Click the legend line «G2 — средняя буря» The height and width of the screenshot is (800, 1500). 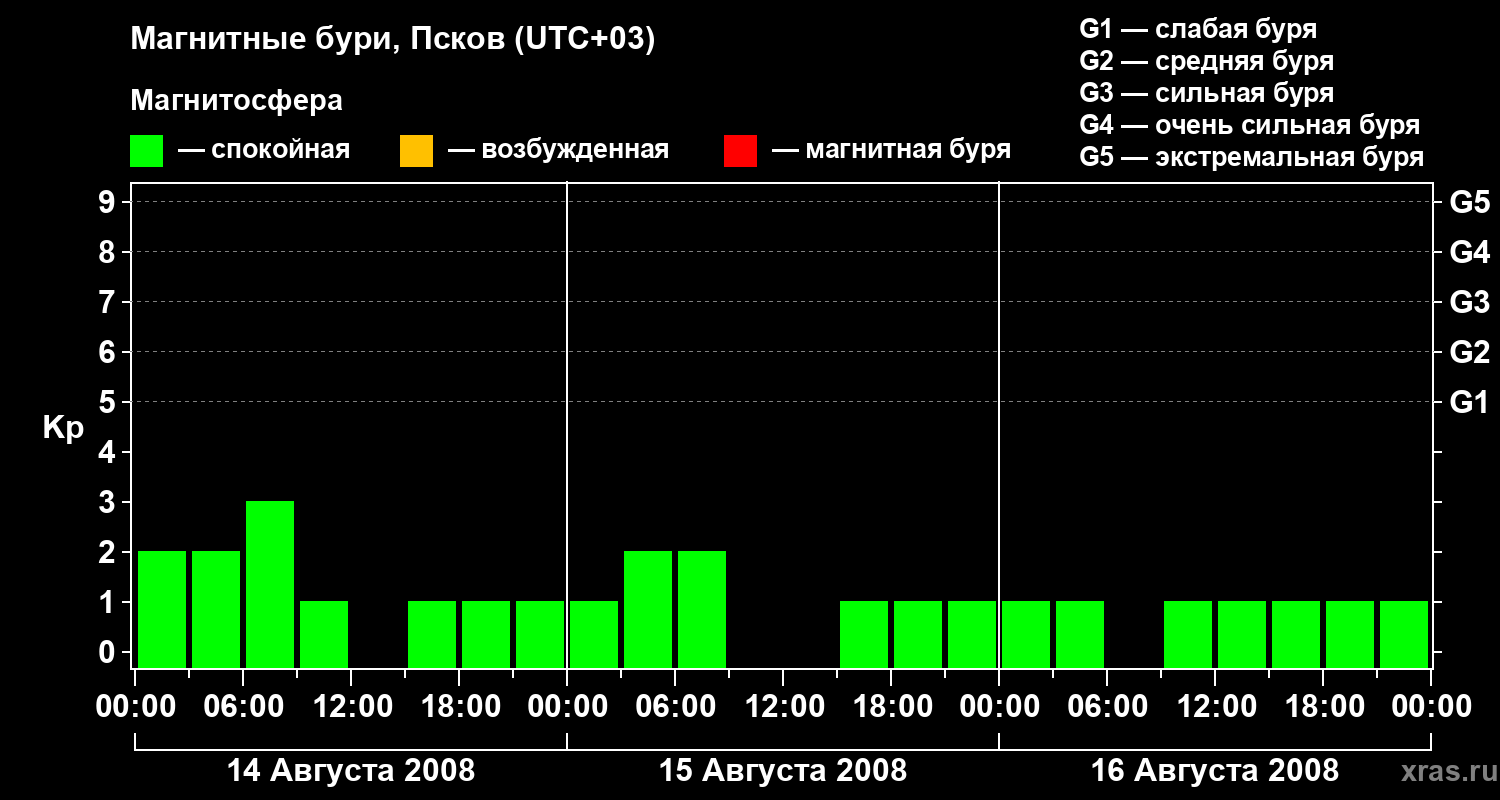[1207, 61]
